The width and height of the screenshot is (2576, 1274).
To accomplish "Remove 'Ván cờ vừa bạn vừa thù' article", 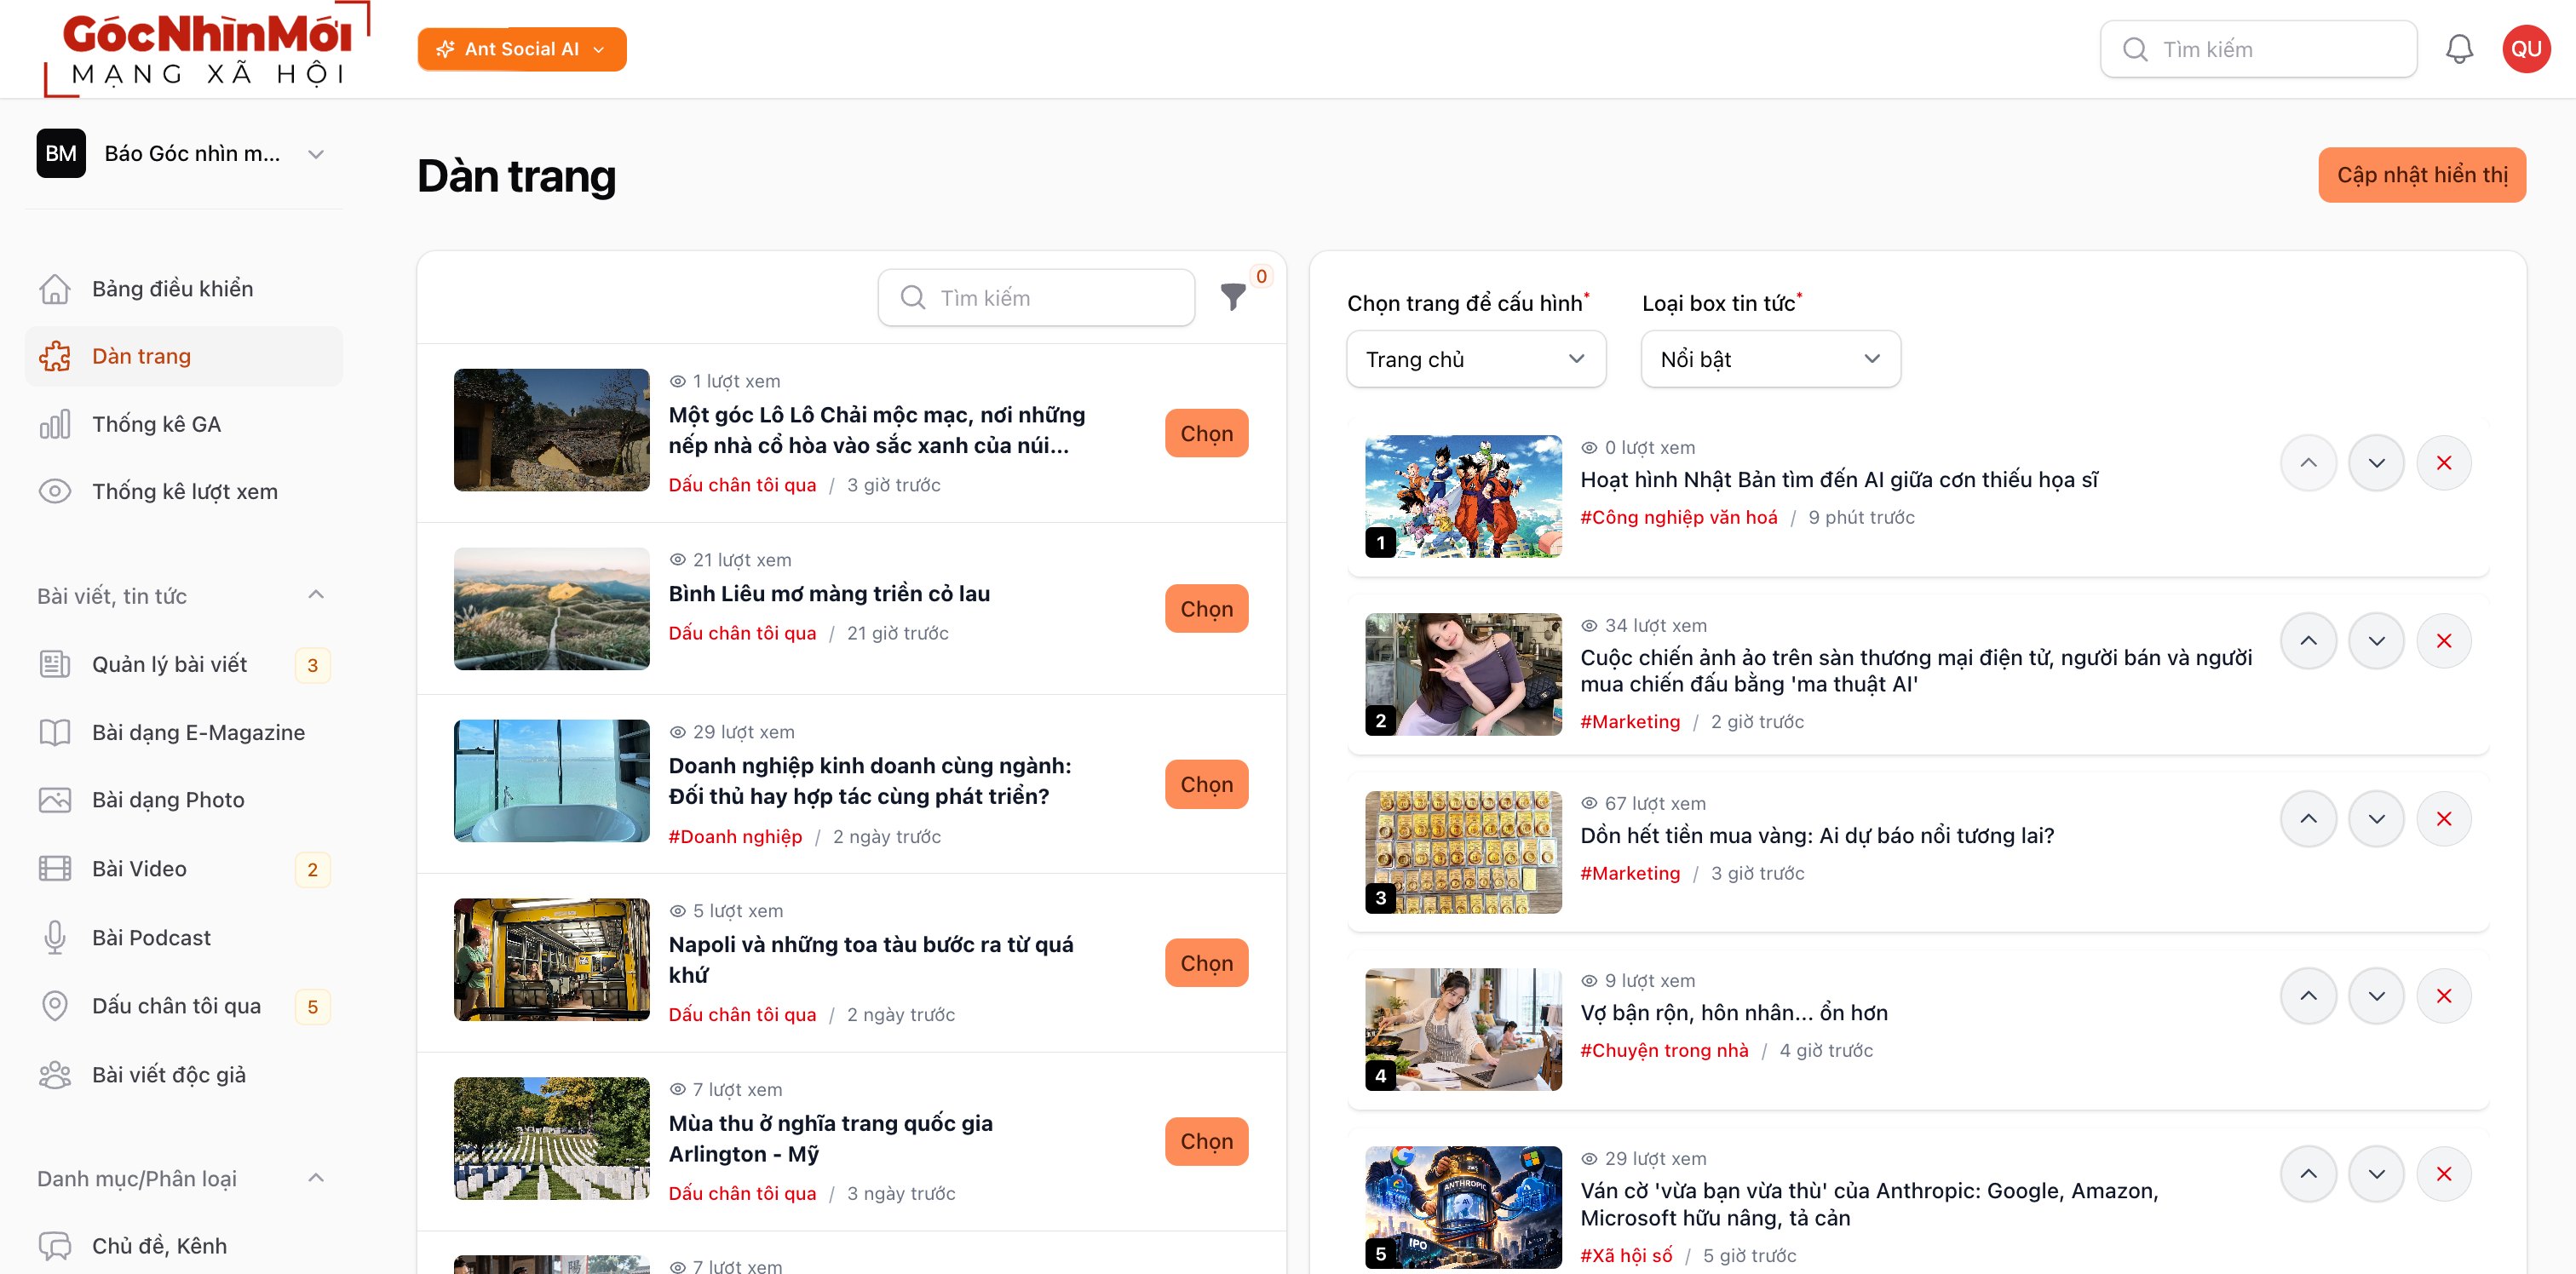I will [2444, 1174].
